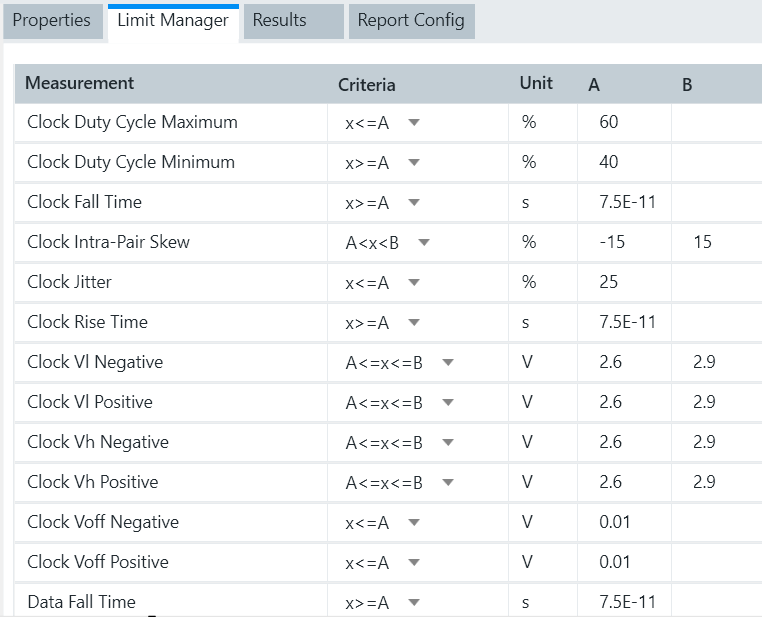Switch to the Properties tab
Viewport: 762px width, 617px height.
(51, 21)
